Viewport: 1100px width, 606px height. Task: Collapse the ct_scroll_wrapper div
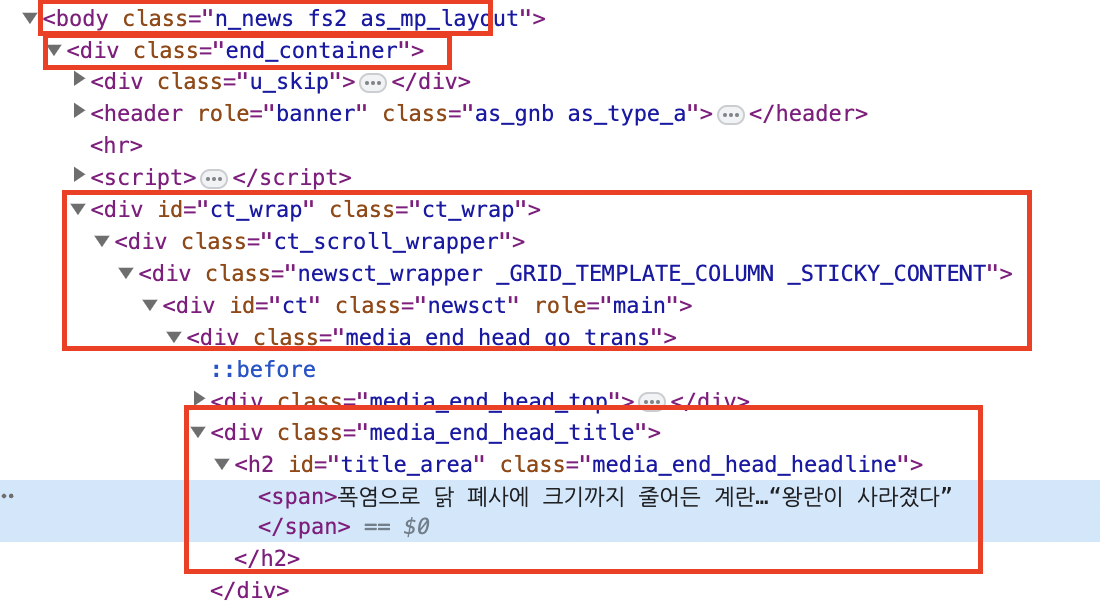tap(102, 241)
